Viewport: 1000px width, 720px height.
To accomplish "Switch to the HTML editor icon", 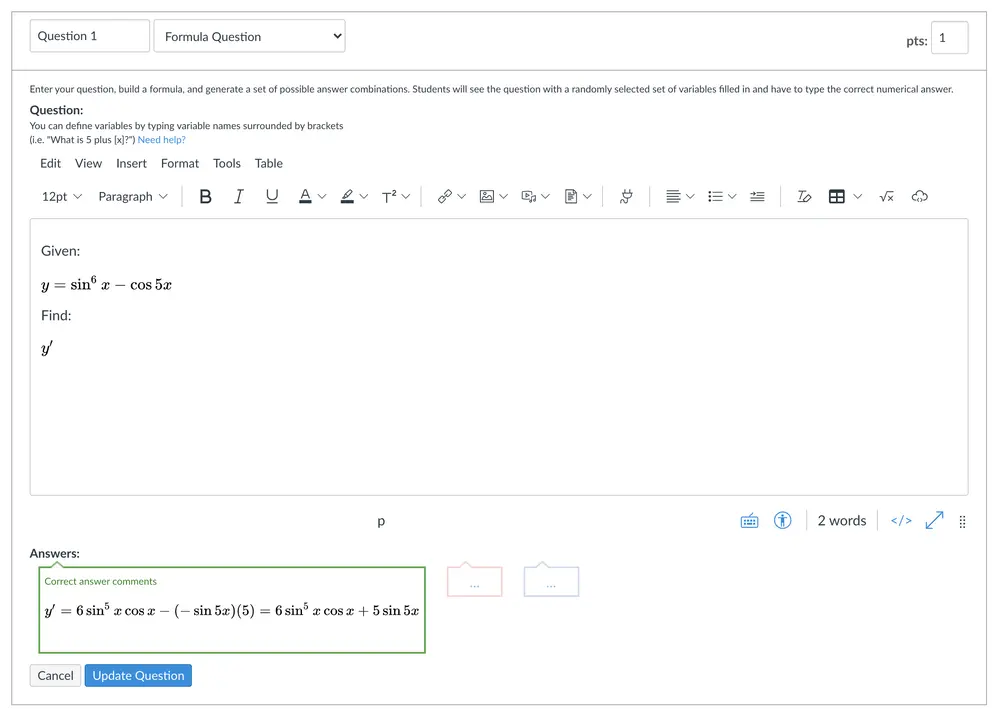I will pos(901,521).
